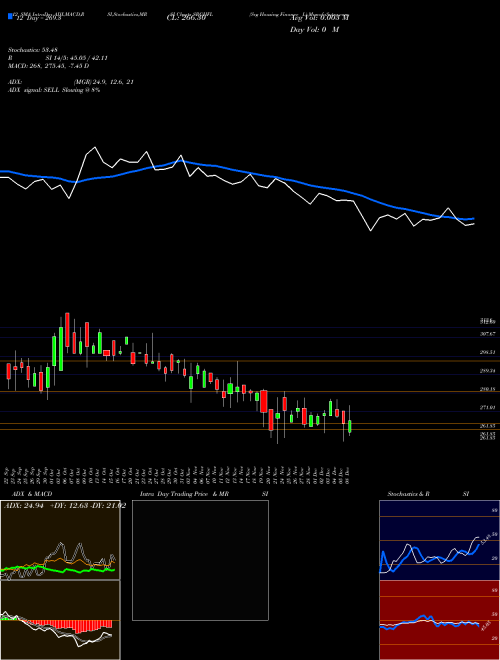This screenshot has height=660, width=500.
Task: Click the 'Intra Day Trading Price & MR' title
Action: (184, 494)
